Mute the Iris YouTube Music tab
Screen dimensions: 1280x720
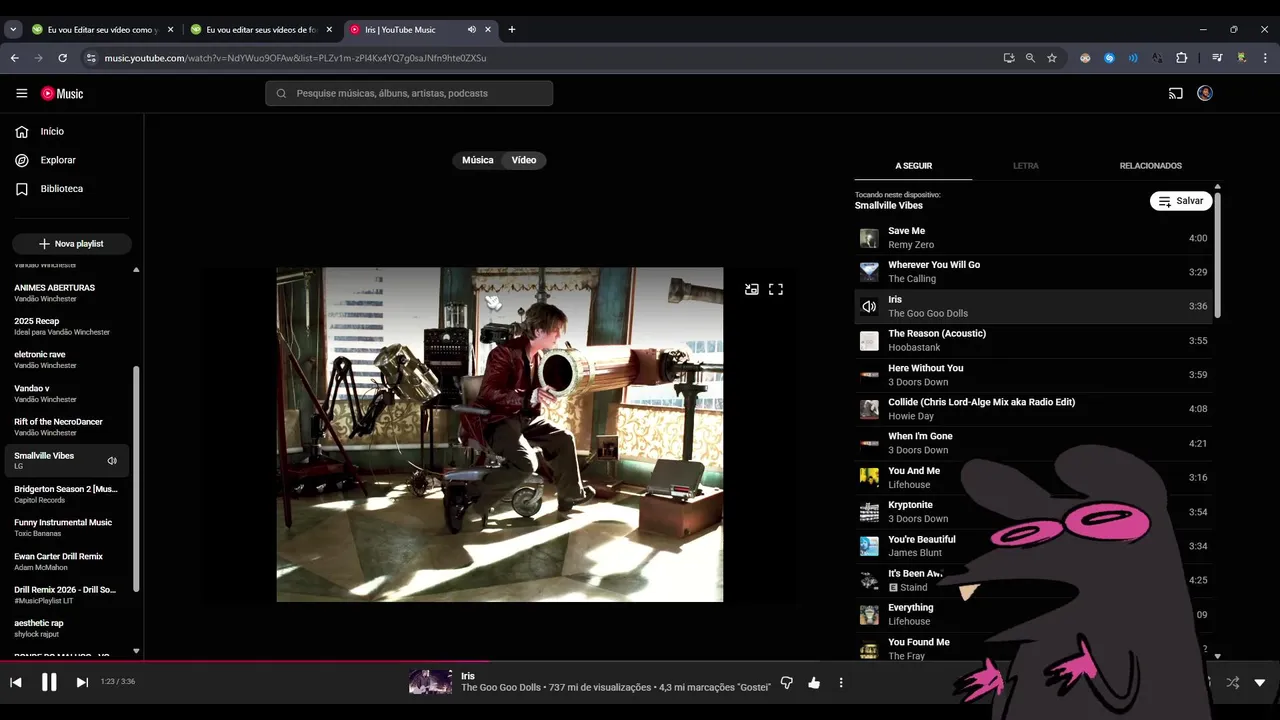pos(472,30)
